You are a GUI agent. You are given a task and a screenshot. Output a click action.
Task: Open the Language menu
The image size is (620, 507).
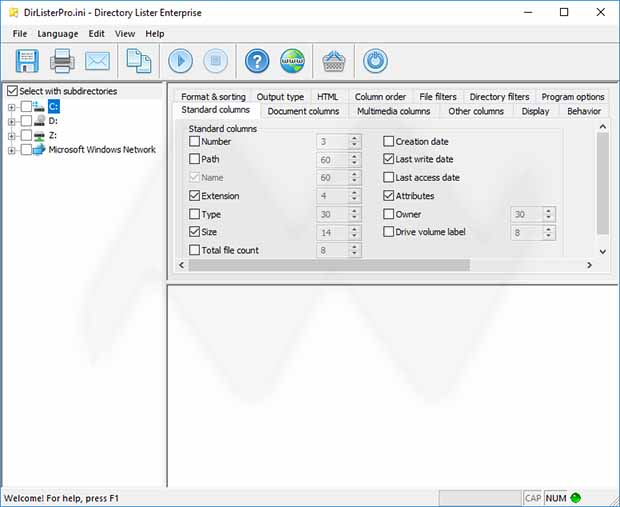point(58,34)
